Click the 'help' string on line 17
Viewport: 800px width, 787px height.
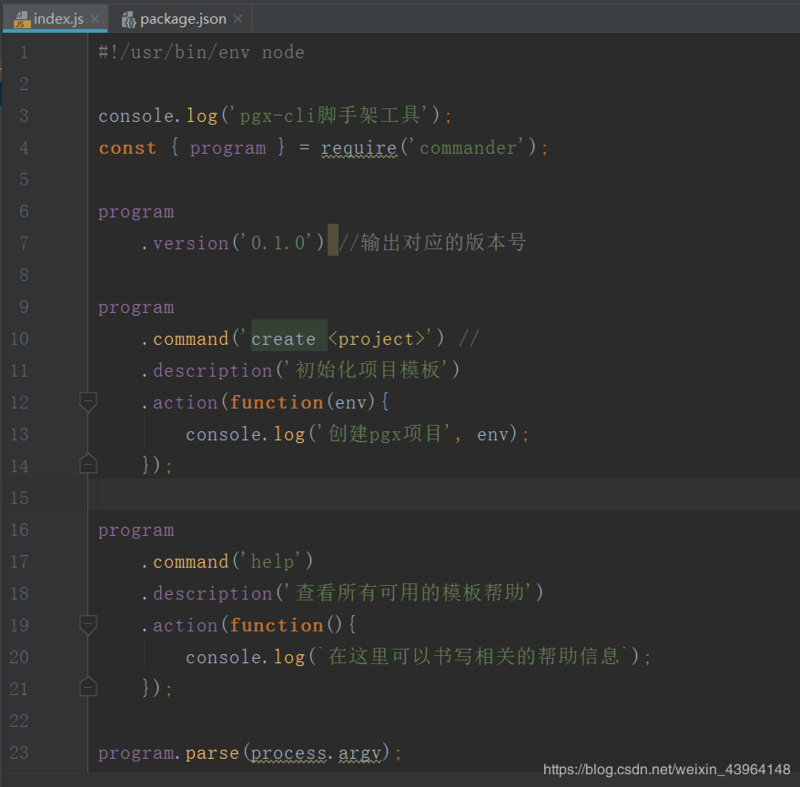pos(272,562)
